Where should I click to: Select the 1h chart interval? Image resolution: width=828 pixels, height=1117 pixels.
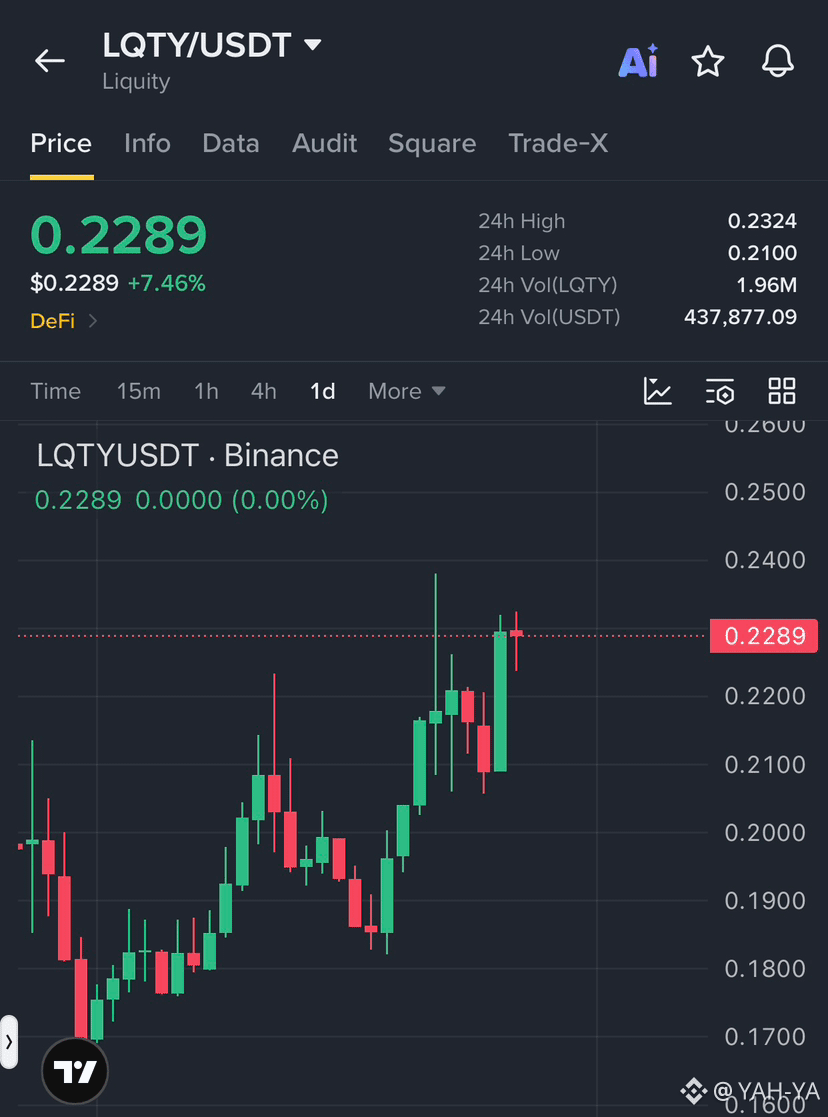[207, 391]
